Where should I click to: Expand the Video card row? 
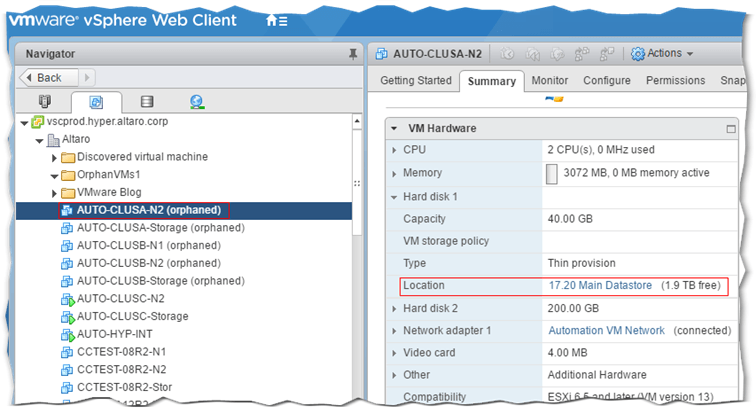pyautogui.click(x=394, y=353)
